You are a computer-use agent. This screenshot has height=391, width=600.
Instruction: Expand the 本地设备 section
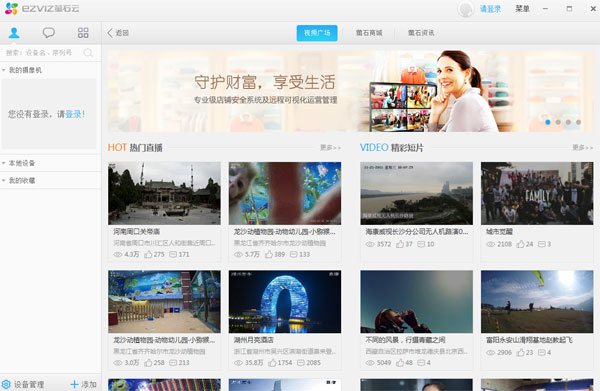tap(4, 163)
